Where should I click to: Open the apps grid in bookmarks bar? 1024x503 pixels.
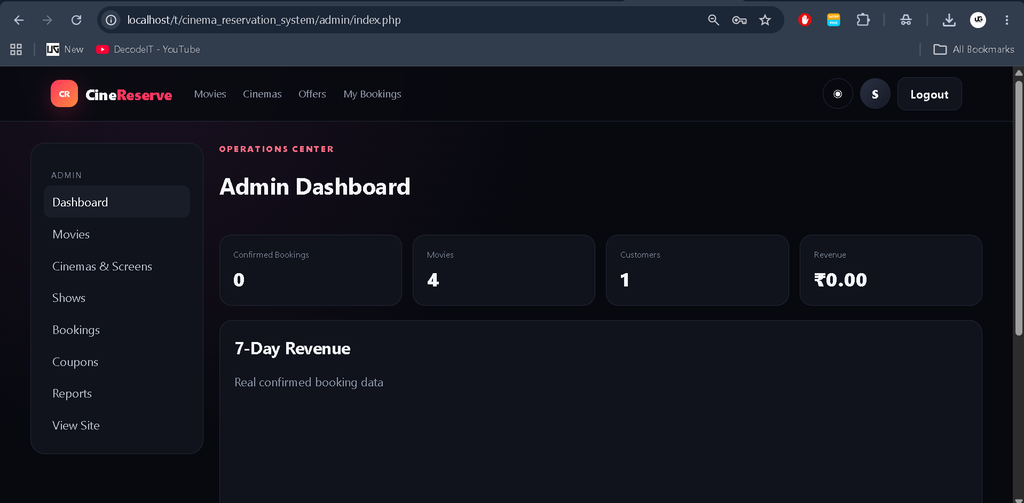[x=16, y=50]
